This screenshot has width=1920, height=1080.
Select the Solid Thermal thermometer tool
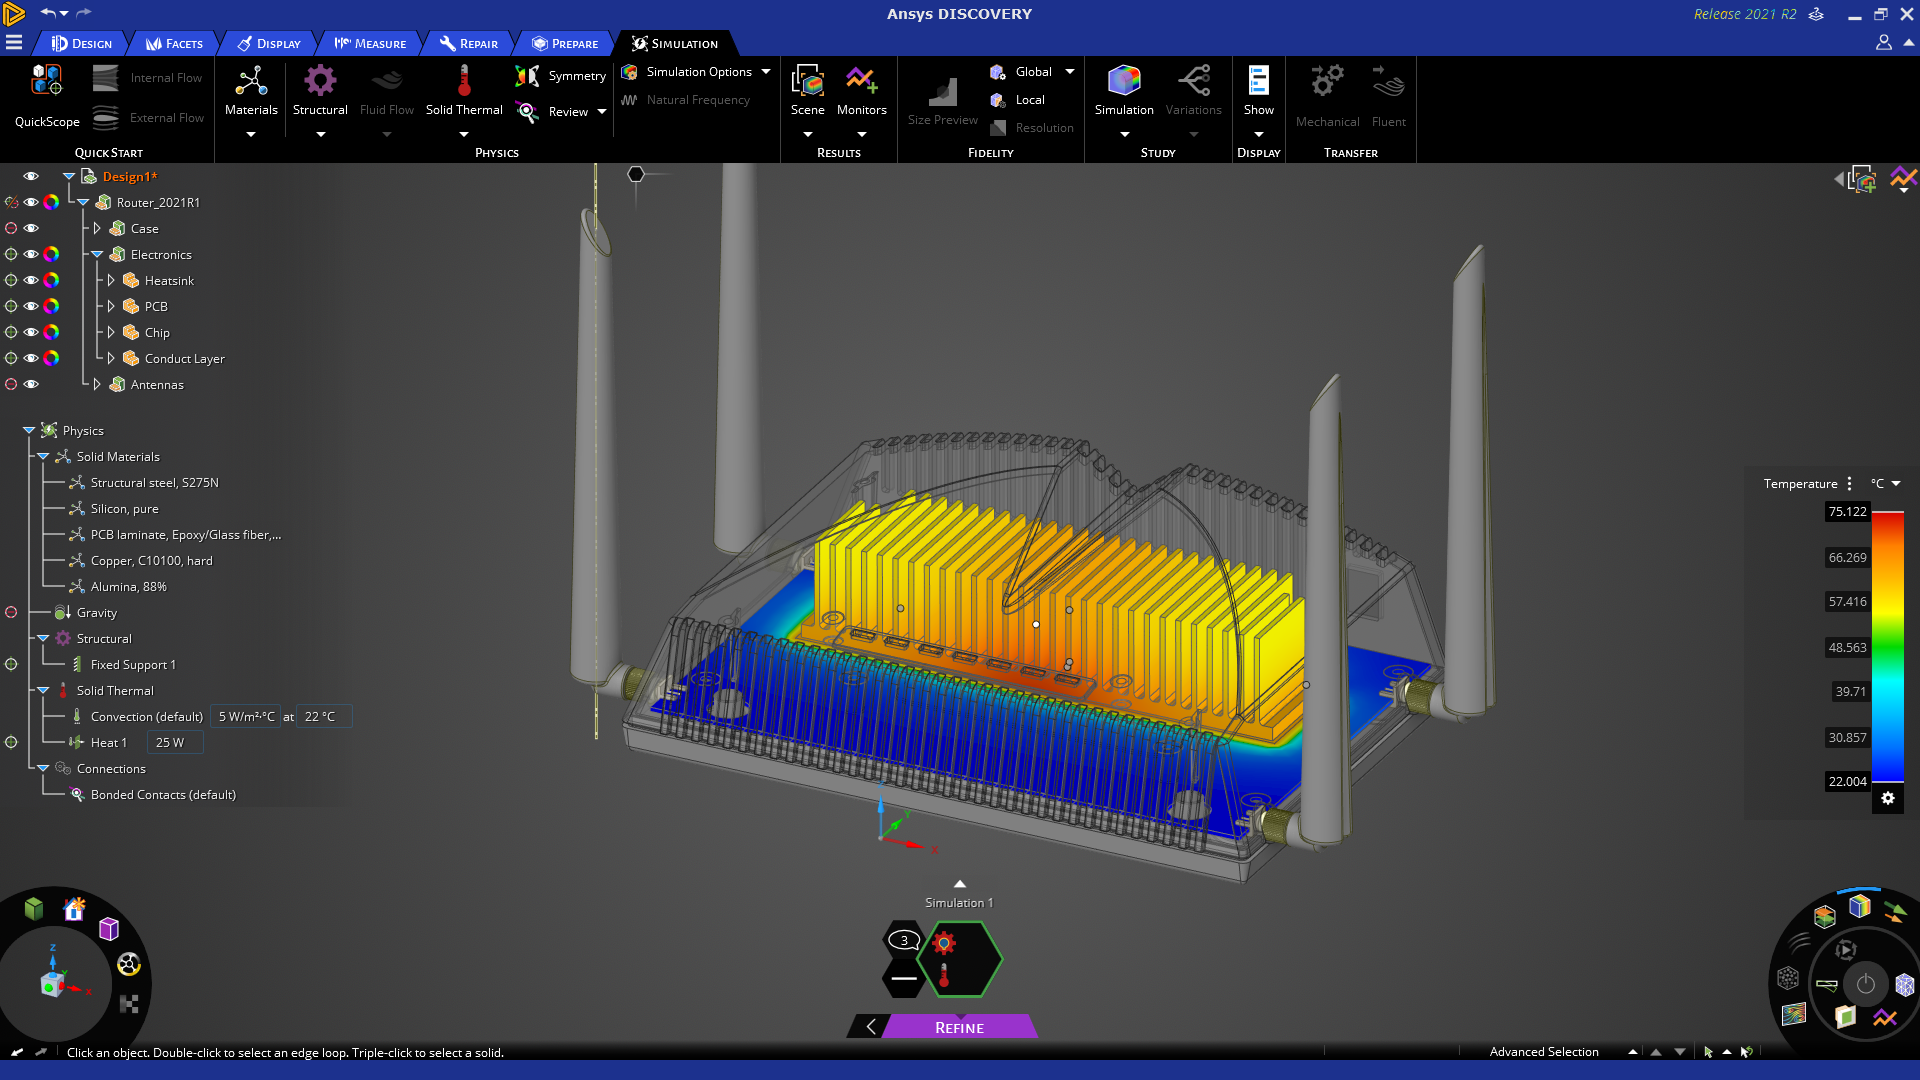pos(464,82)
